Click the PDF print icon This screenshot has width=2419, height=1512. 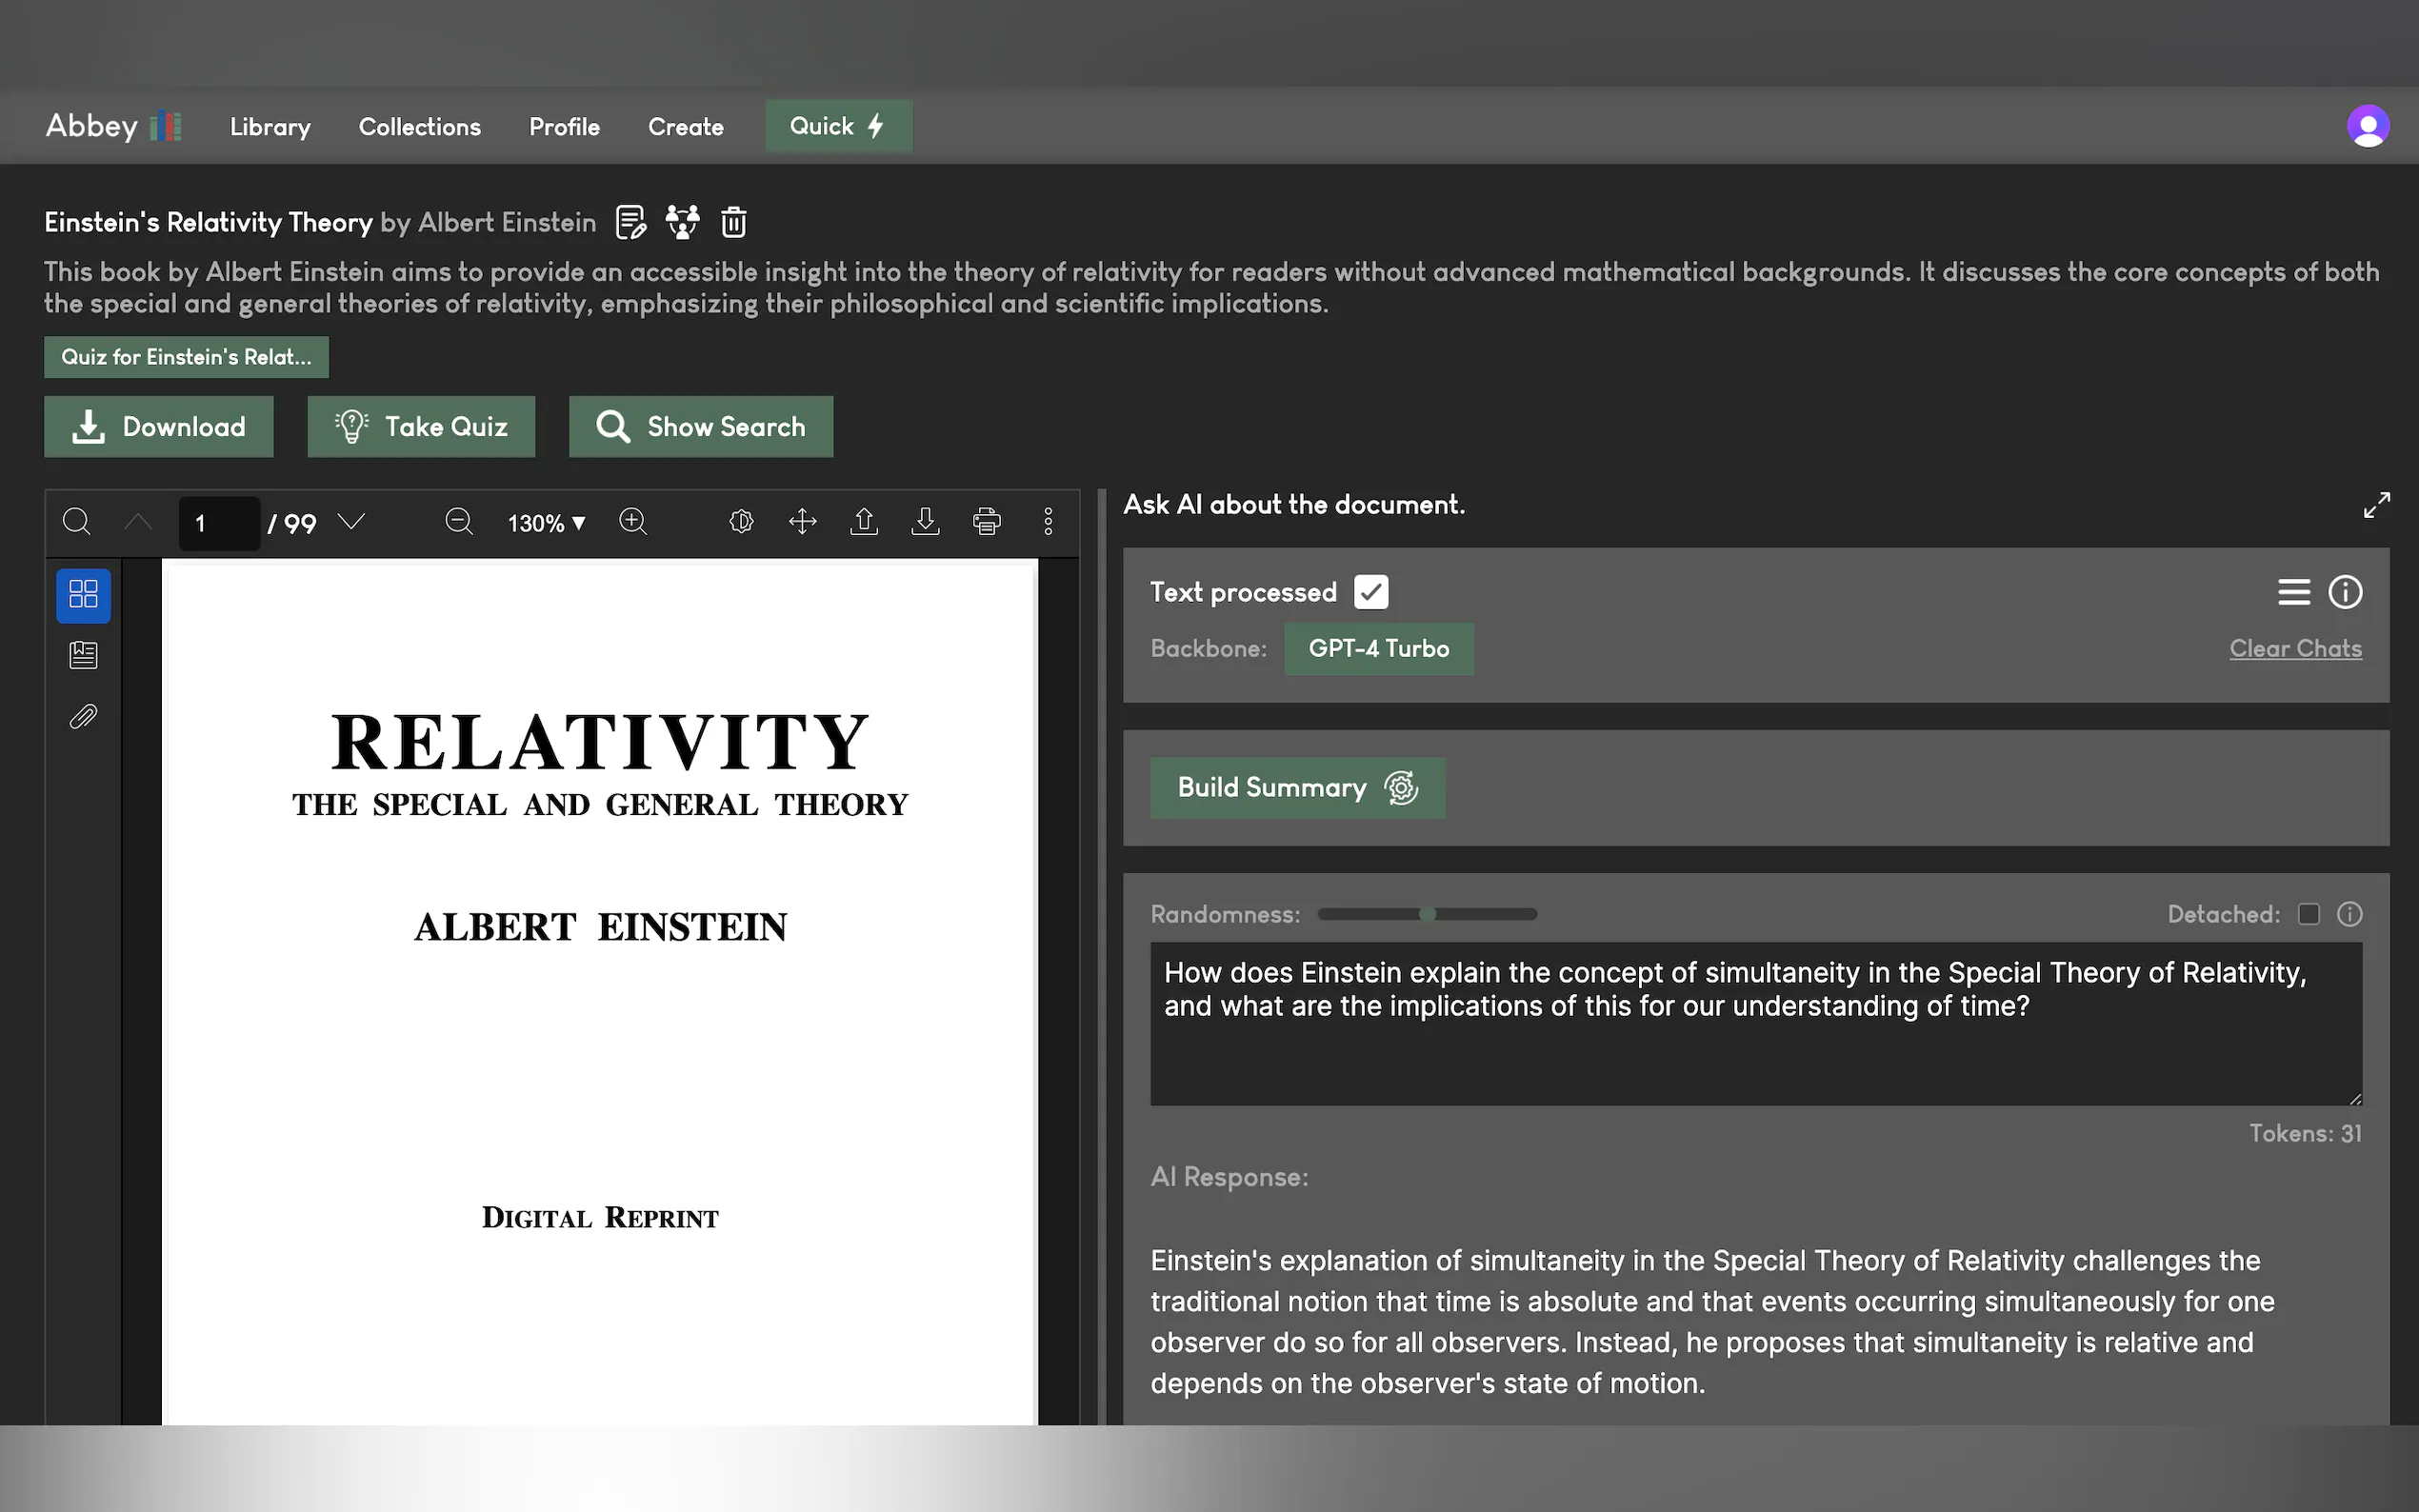986,521
